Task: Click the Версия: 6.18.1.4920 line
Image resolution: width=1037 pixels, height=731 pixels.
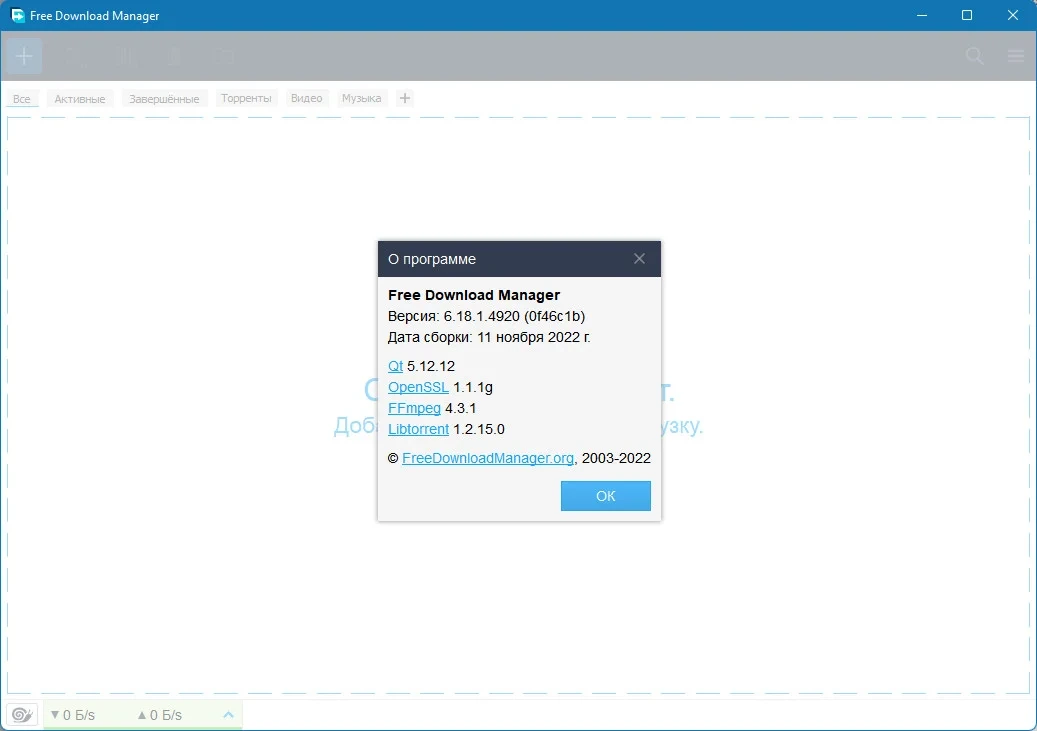Action: tap(486, 316)
